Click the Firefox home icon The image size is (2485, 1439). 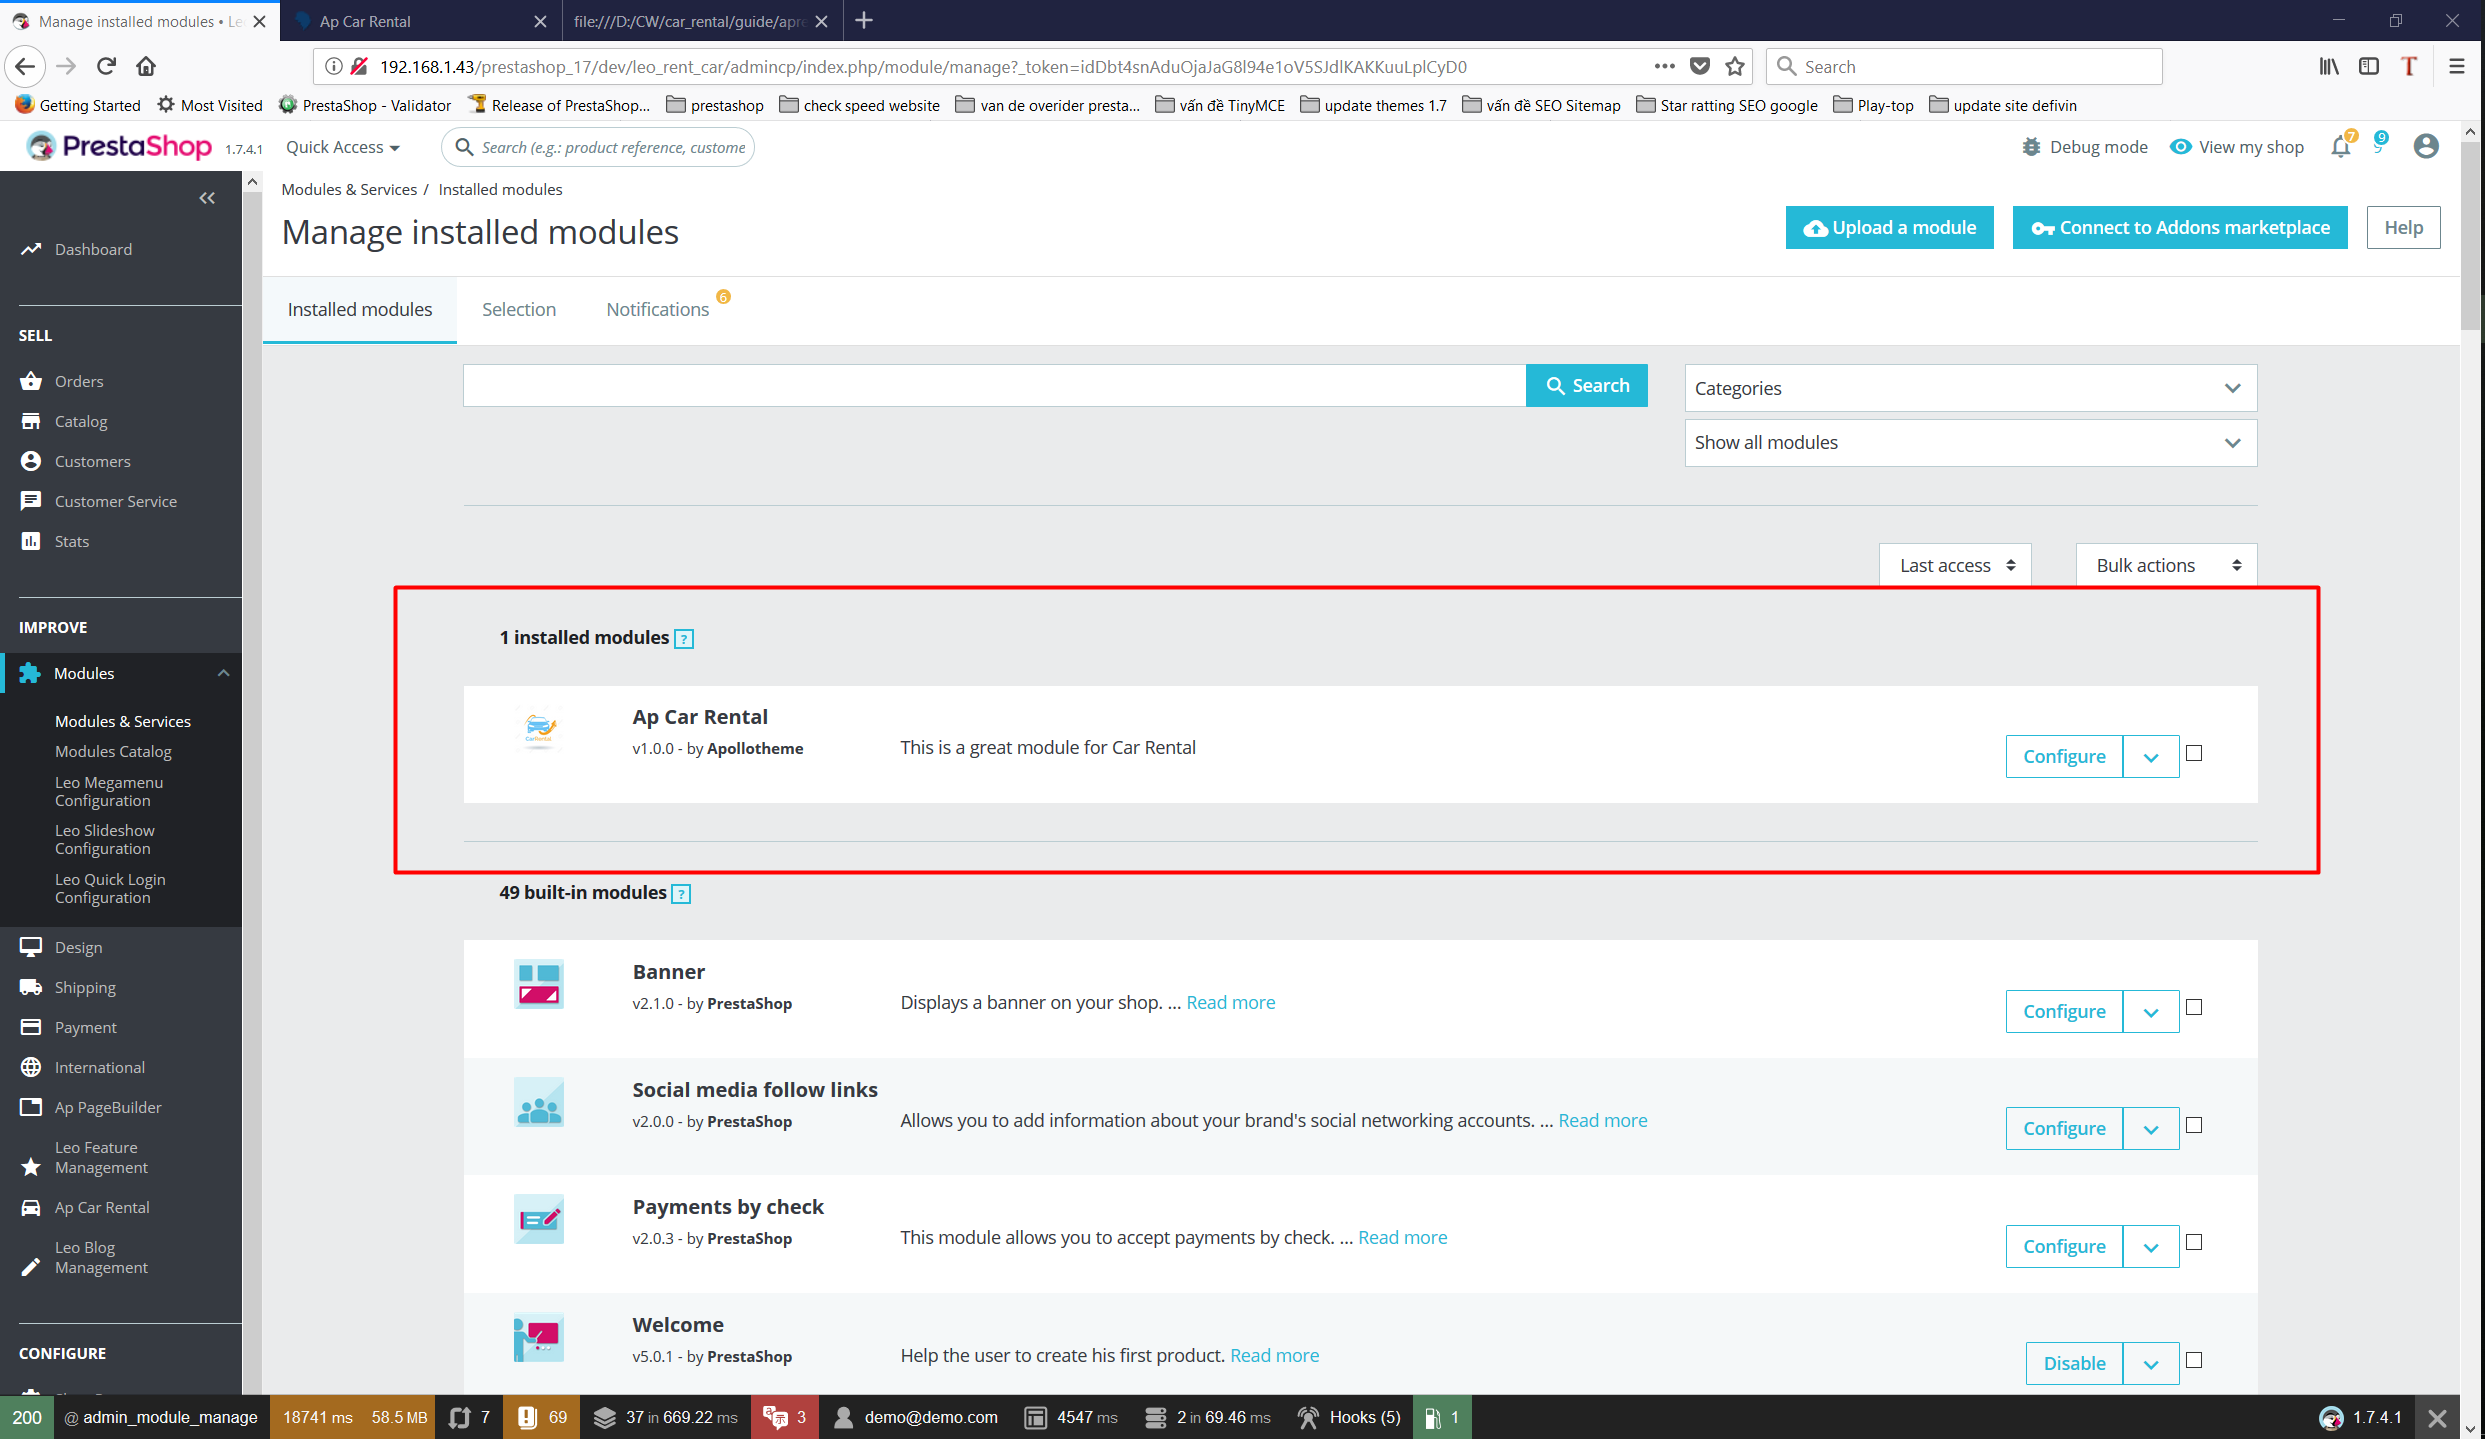[146, 66]
